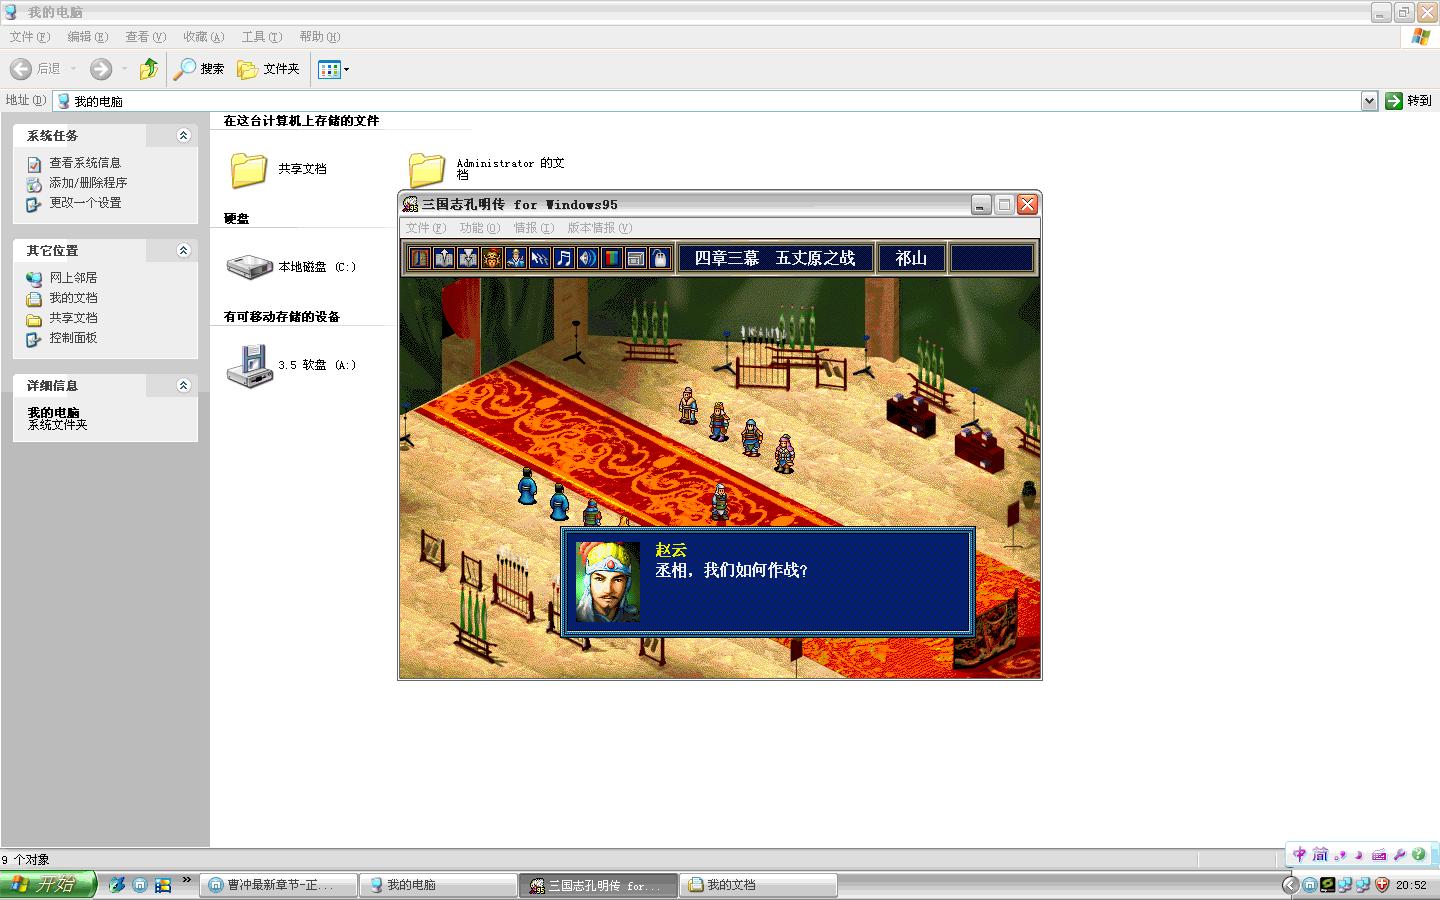Select the 3.5 软盘 (A:) floppy icon
The width and height of the screenshot is (1440, 900).
pyautogui.click(x=249, y=366)
